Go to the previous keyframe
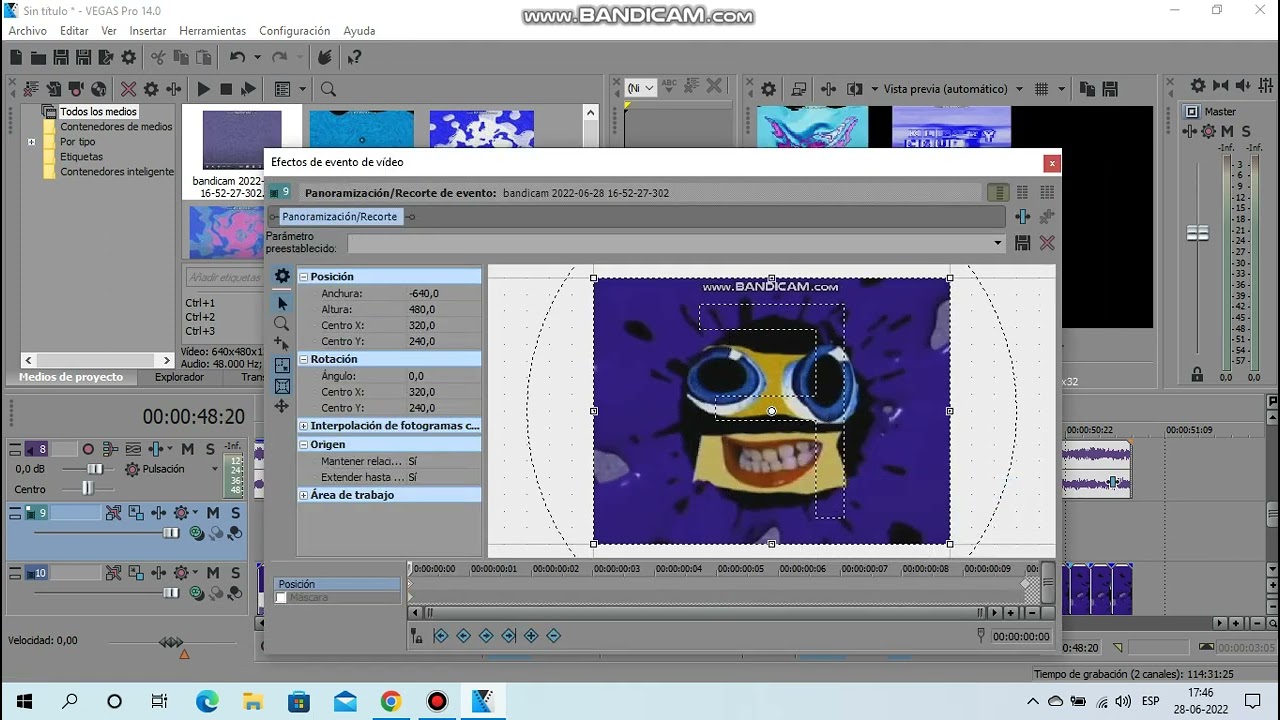This screenshot has height=720, width=1280. pyautogui.click(x=463, y=636)
